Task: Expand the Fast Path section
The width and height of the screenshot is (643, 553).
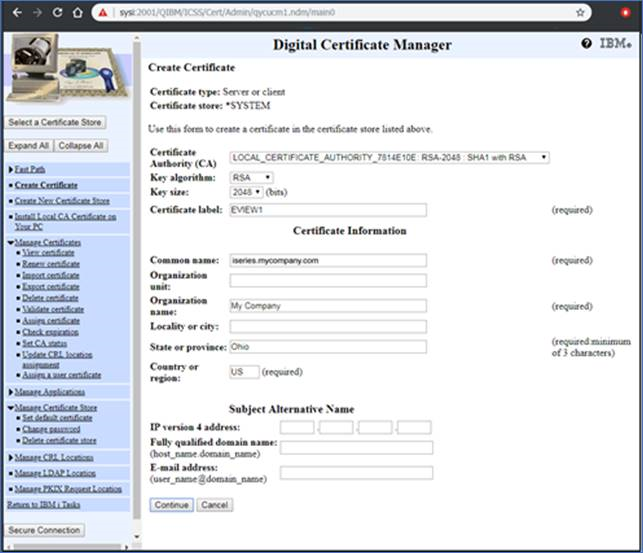Action: [x=11, y=169]
